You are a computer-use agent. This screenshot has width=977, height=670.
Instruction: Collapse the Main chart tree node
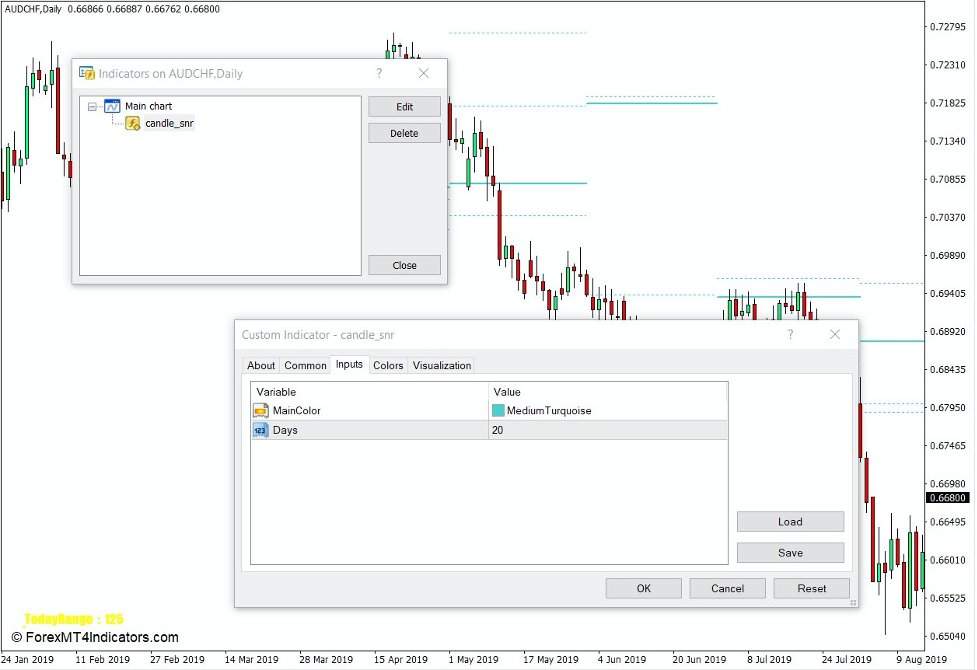[91, 106]
